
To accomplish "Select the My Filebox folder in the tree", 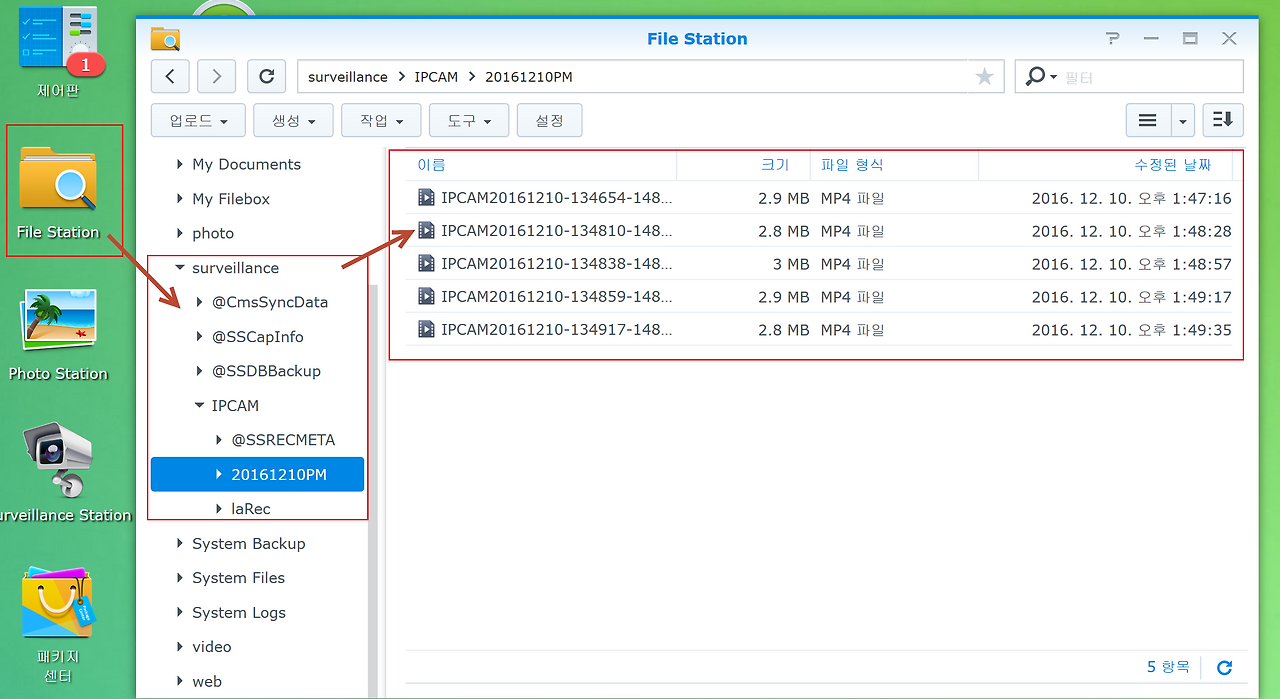I will [231, 199].
